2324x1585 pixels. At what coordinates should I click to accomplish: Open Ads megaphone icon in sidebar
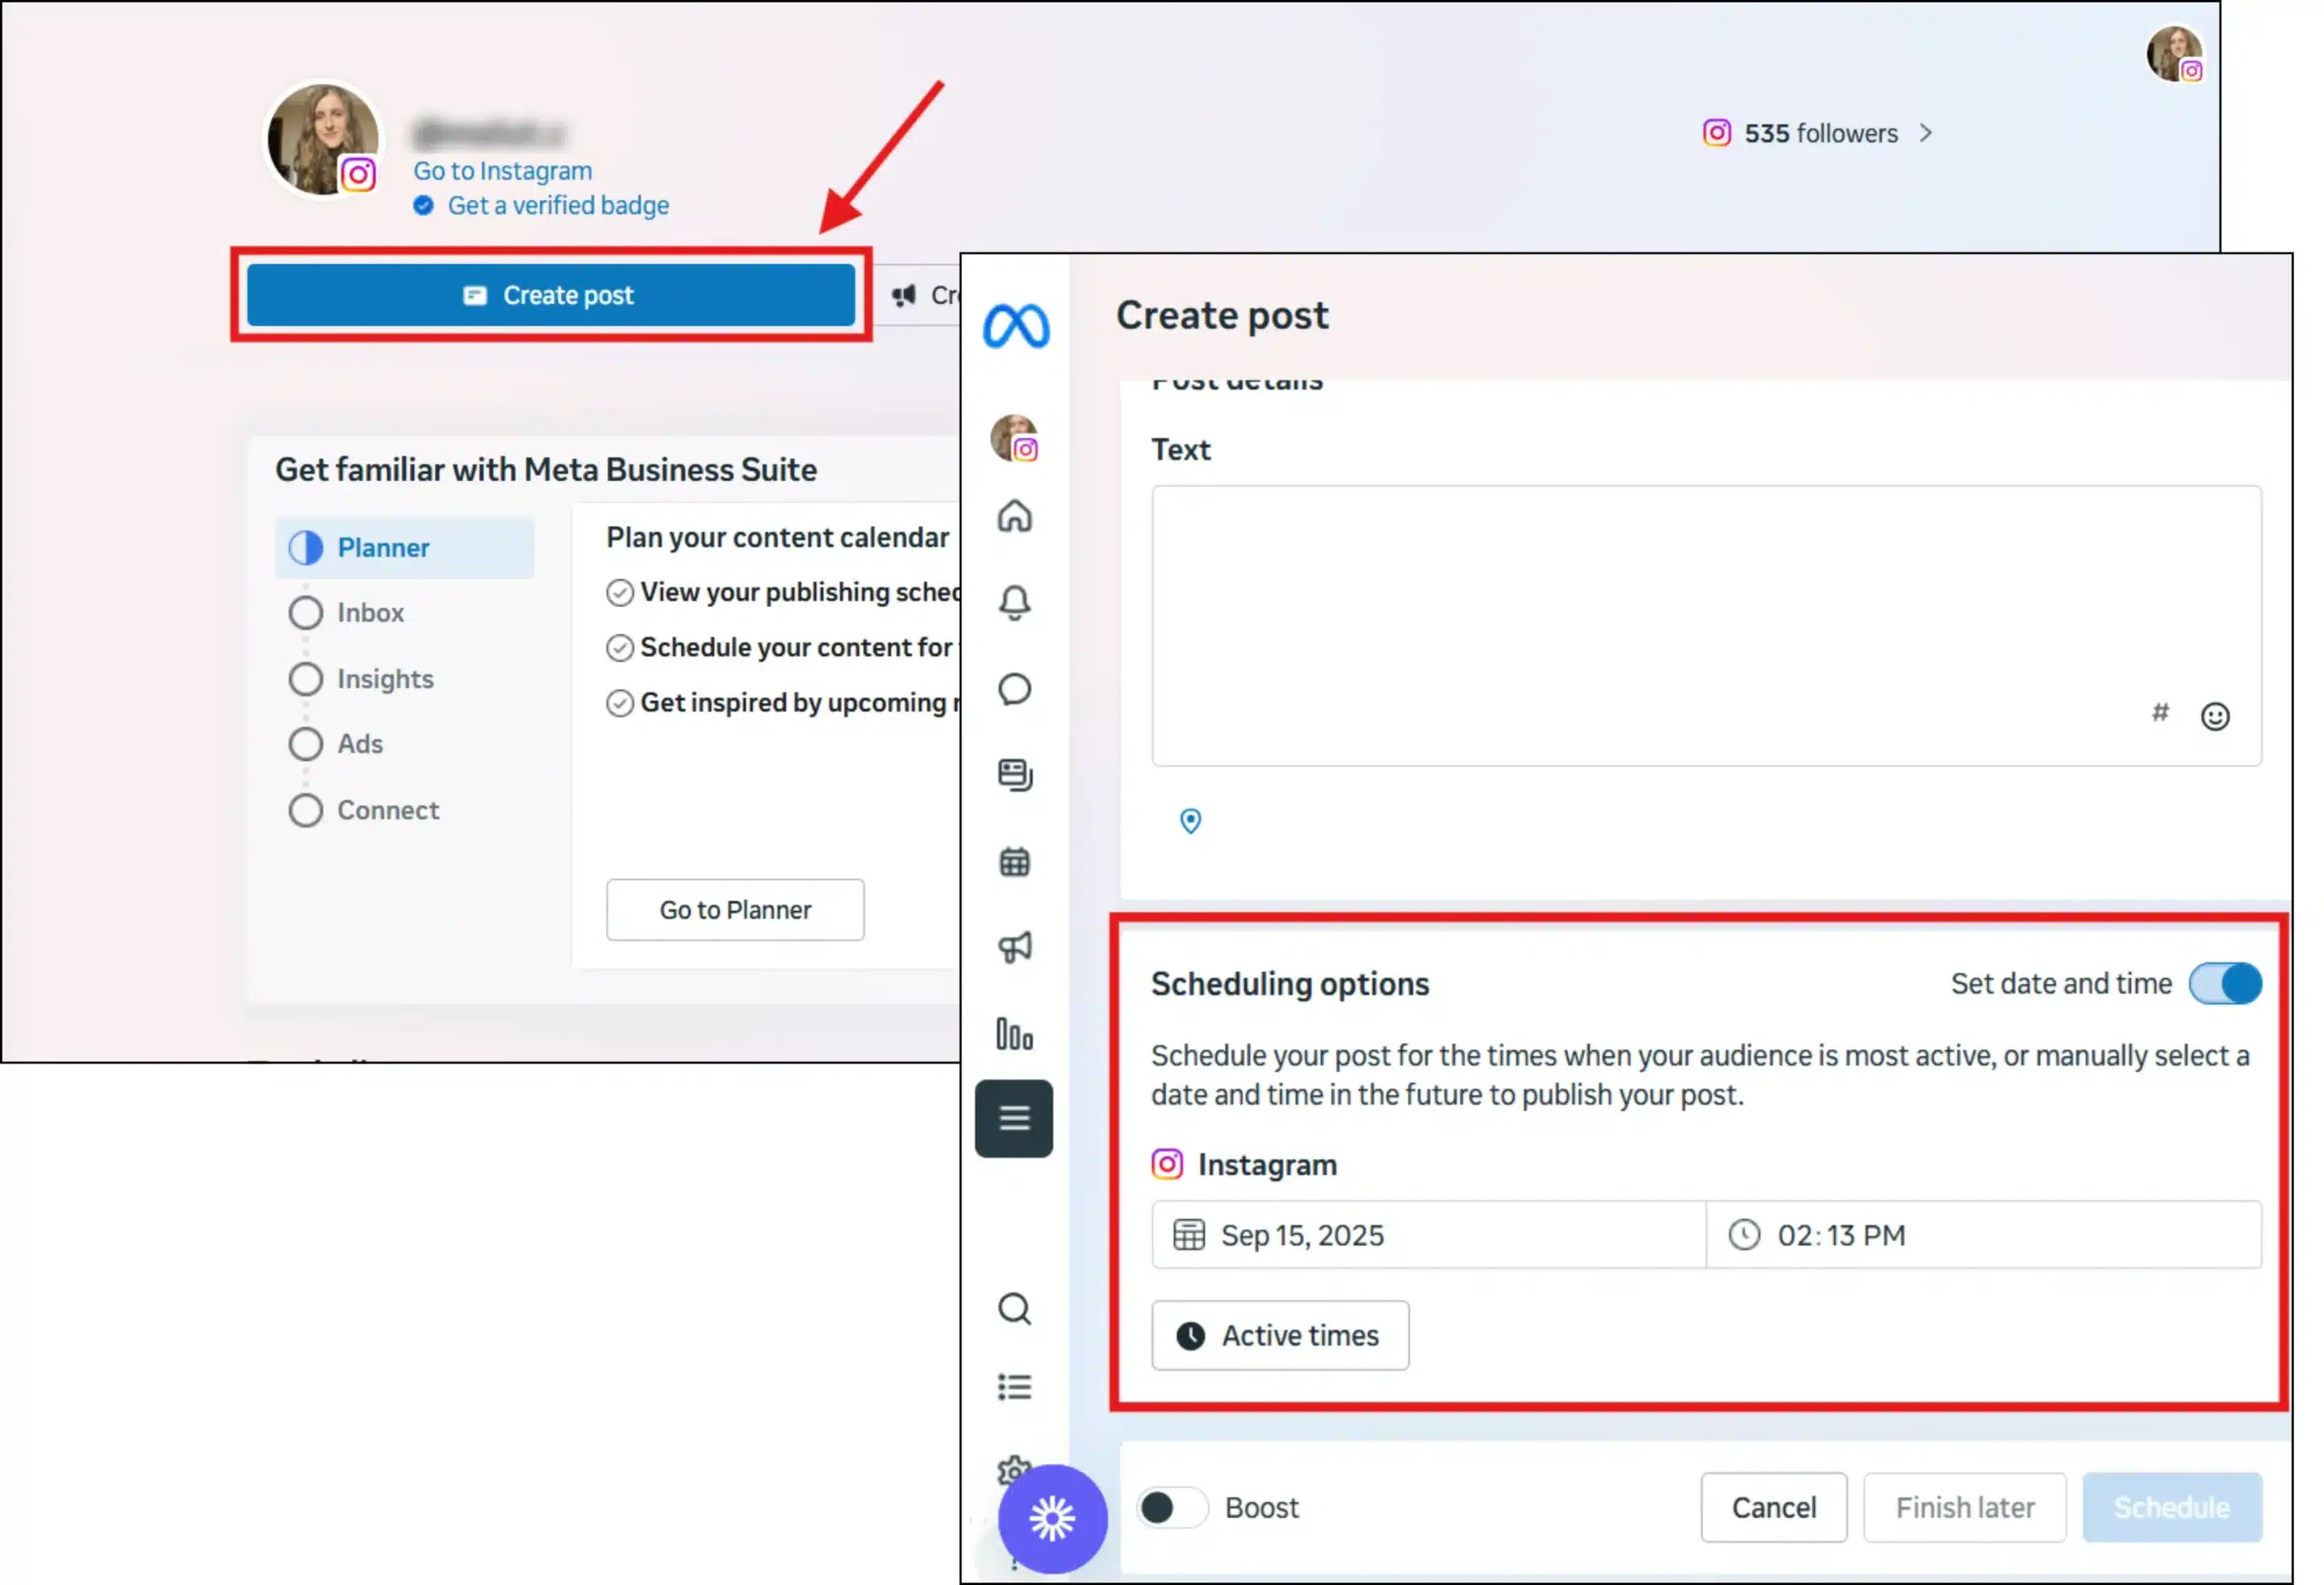point(1014,947)
